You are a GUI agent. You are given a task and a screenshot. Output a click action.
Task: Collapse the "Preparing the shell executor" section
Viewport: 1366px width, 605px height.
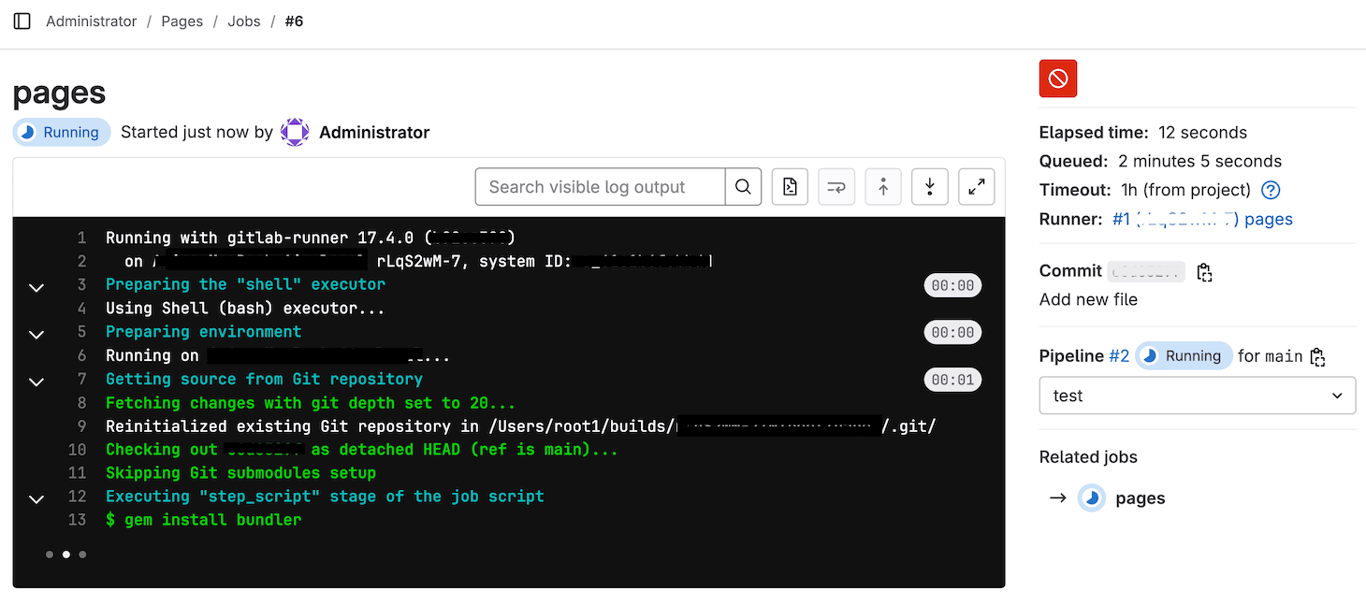pos(36,288)
